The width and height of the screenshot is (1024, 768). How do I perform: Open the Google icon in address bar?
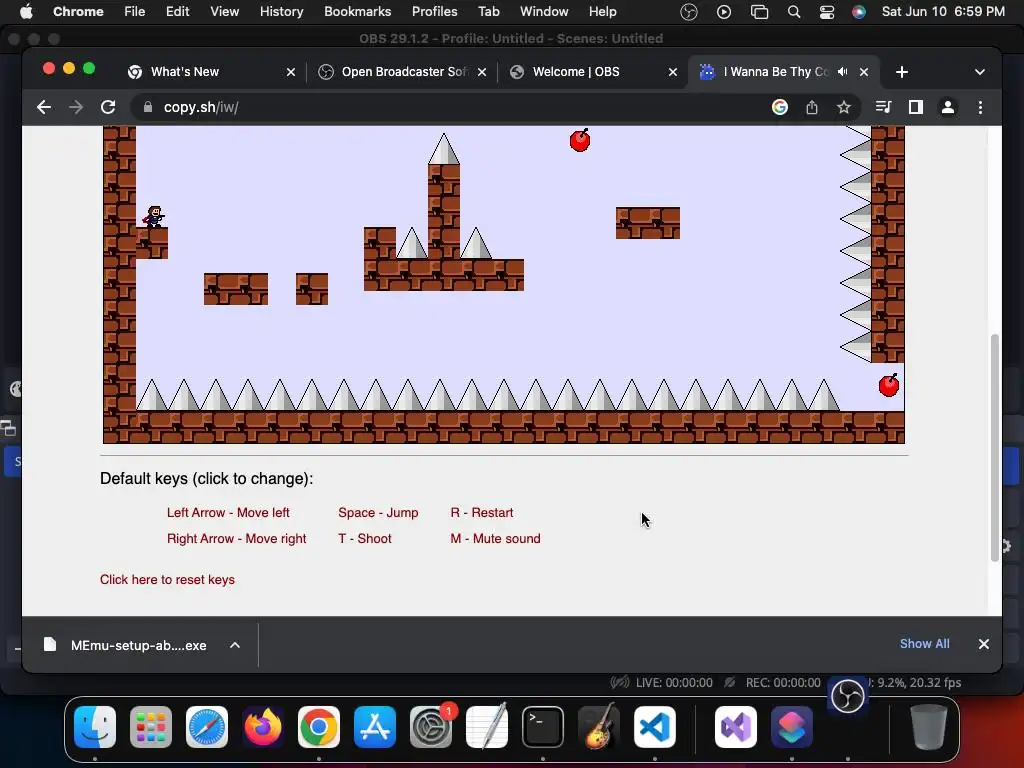tap(780, 107)
